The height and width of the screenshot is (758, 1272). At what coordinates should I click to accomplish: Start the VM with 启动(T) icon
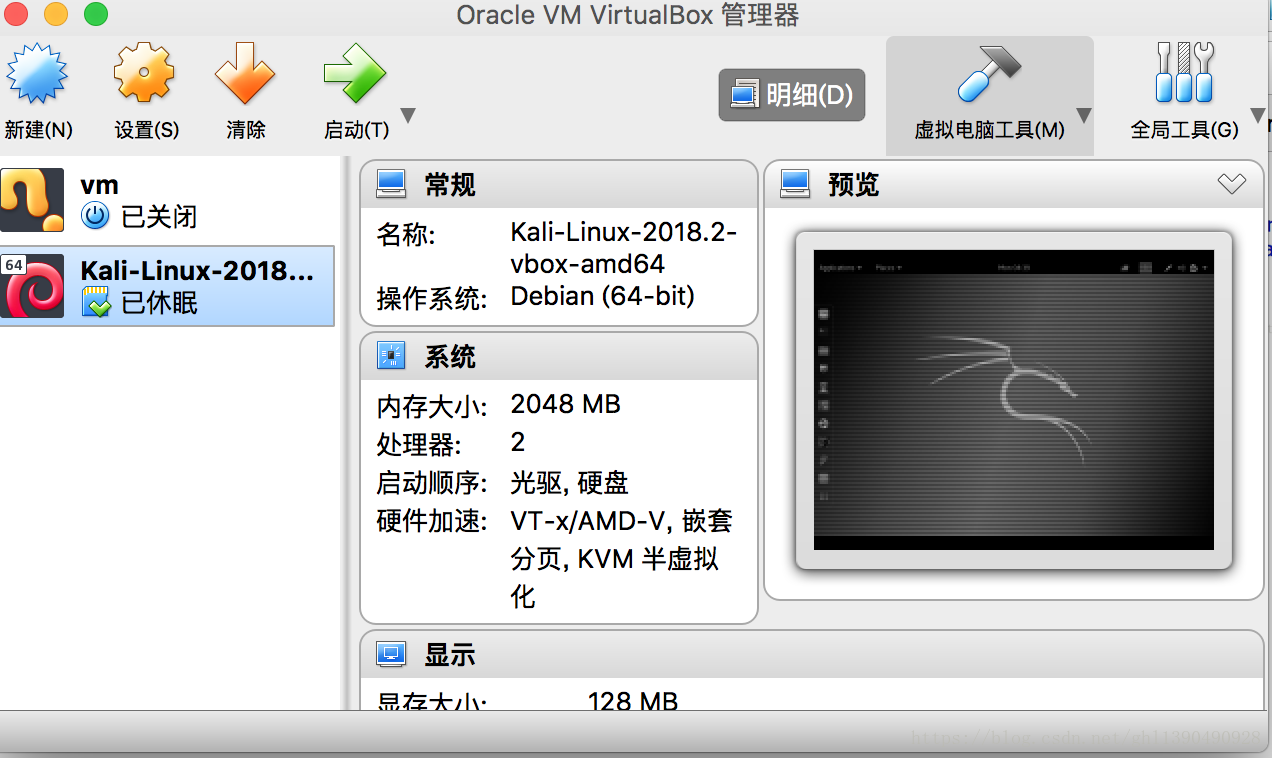[355, 75]
